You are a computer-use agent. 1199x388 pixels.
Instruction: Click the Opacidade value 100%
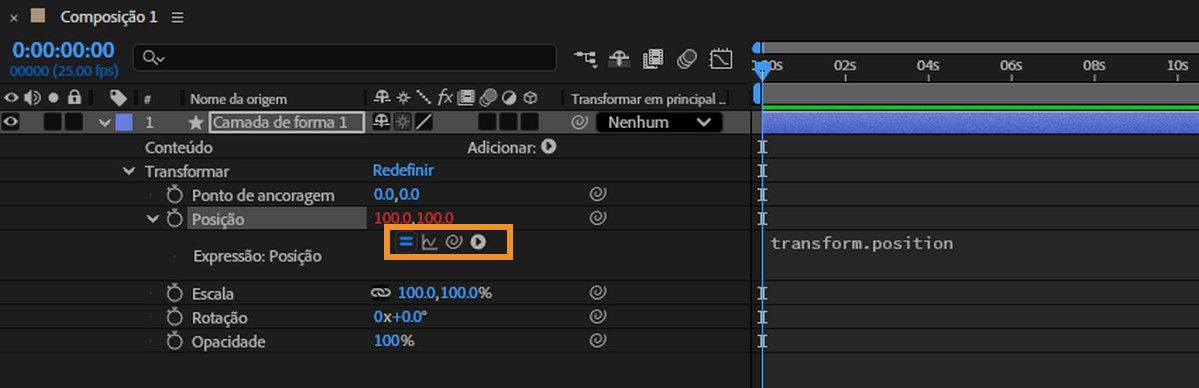(x=394, y=341)
